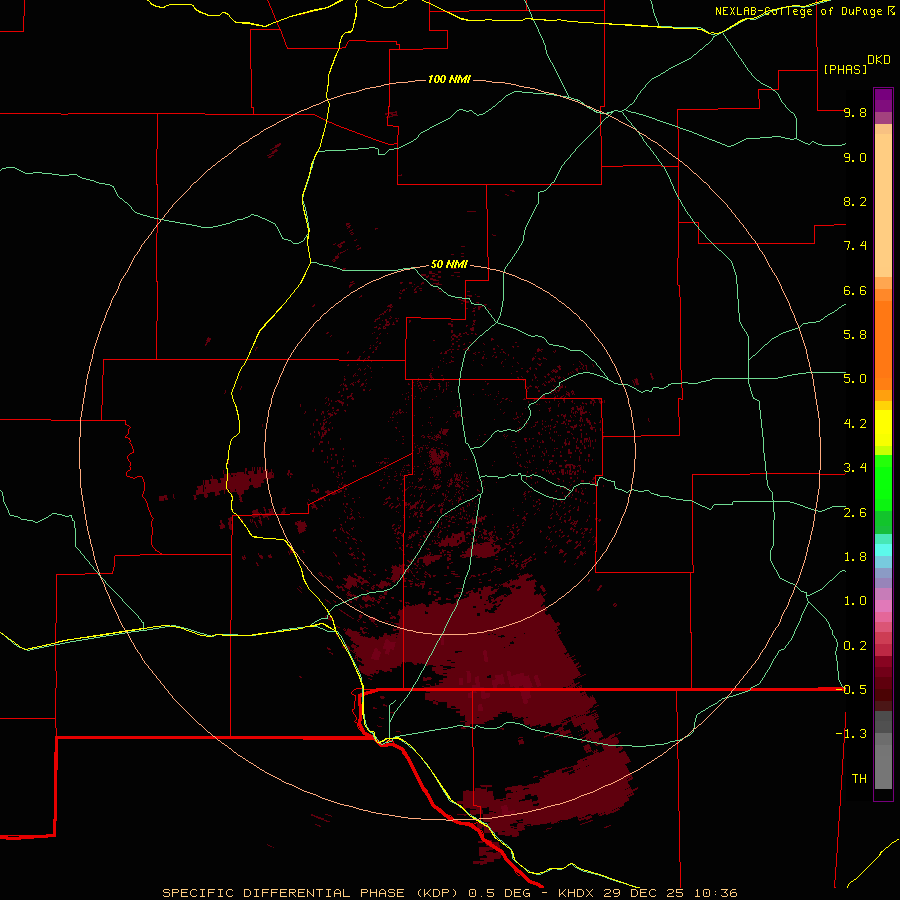Click the 4.2 value on the scale

(x=855, y=424)
